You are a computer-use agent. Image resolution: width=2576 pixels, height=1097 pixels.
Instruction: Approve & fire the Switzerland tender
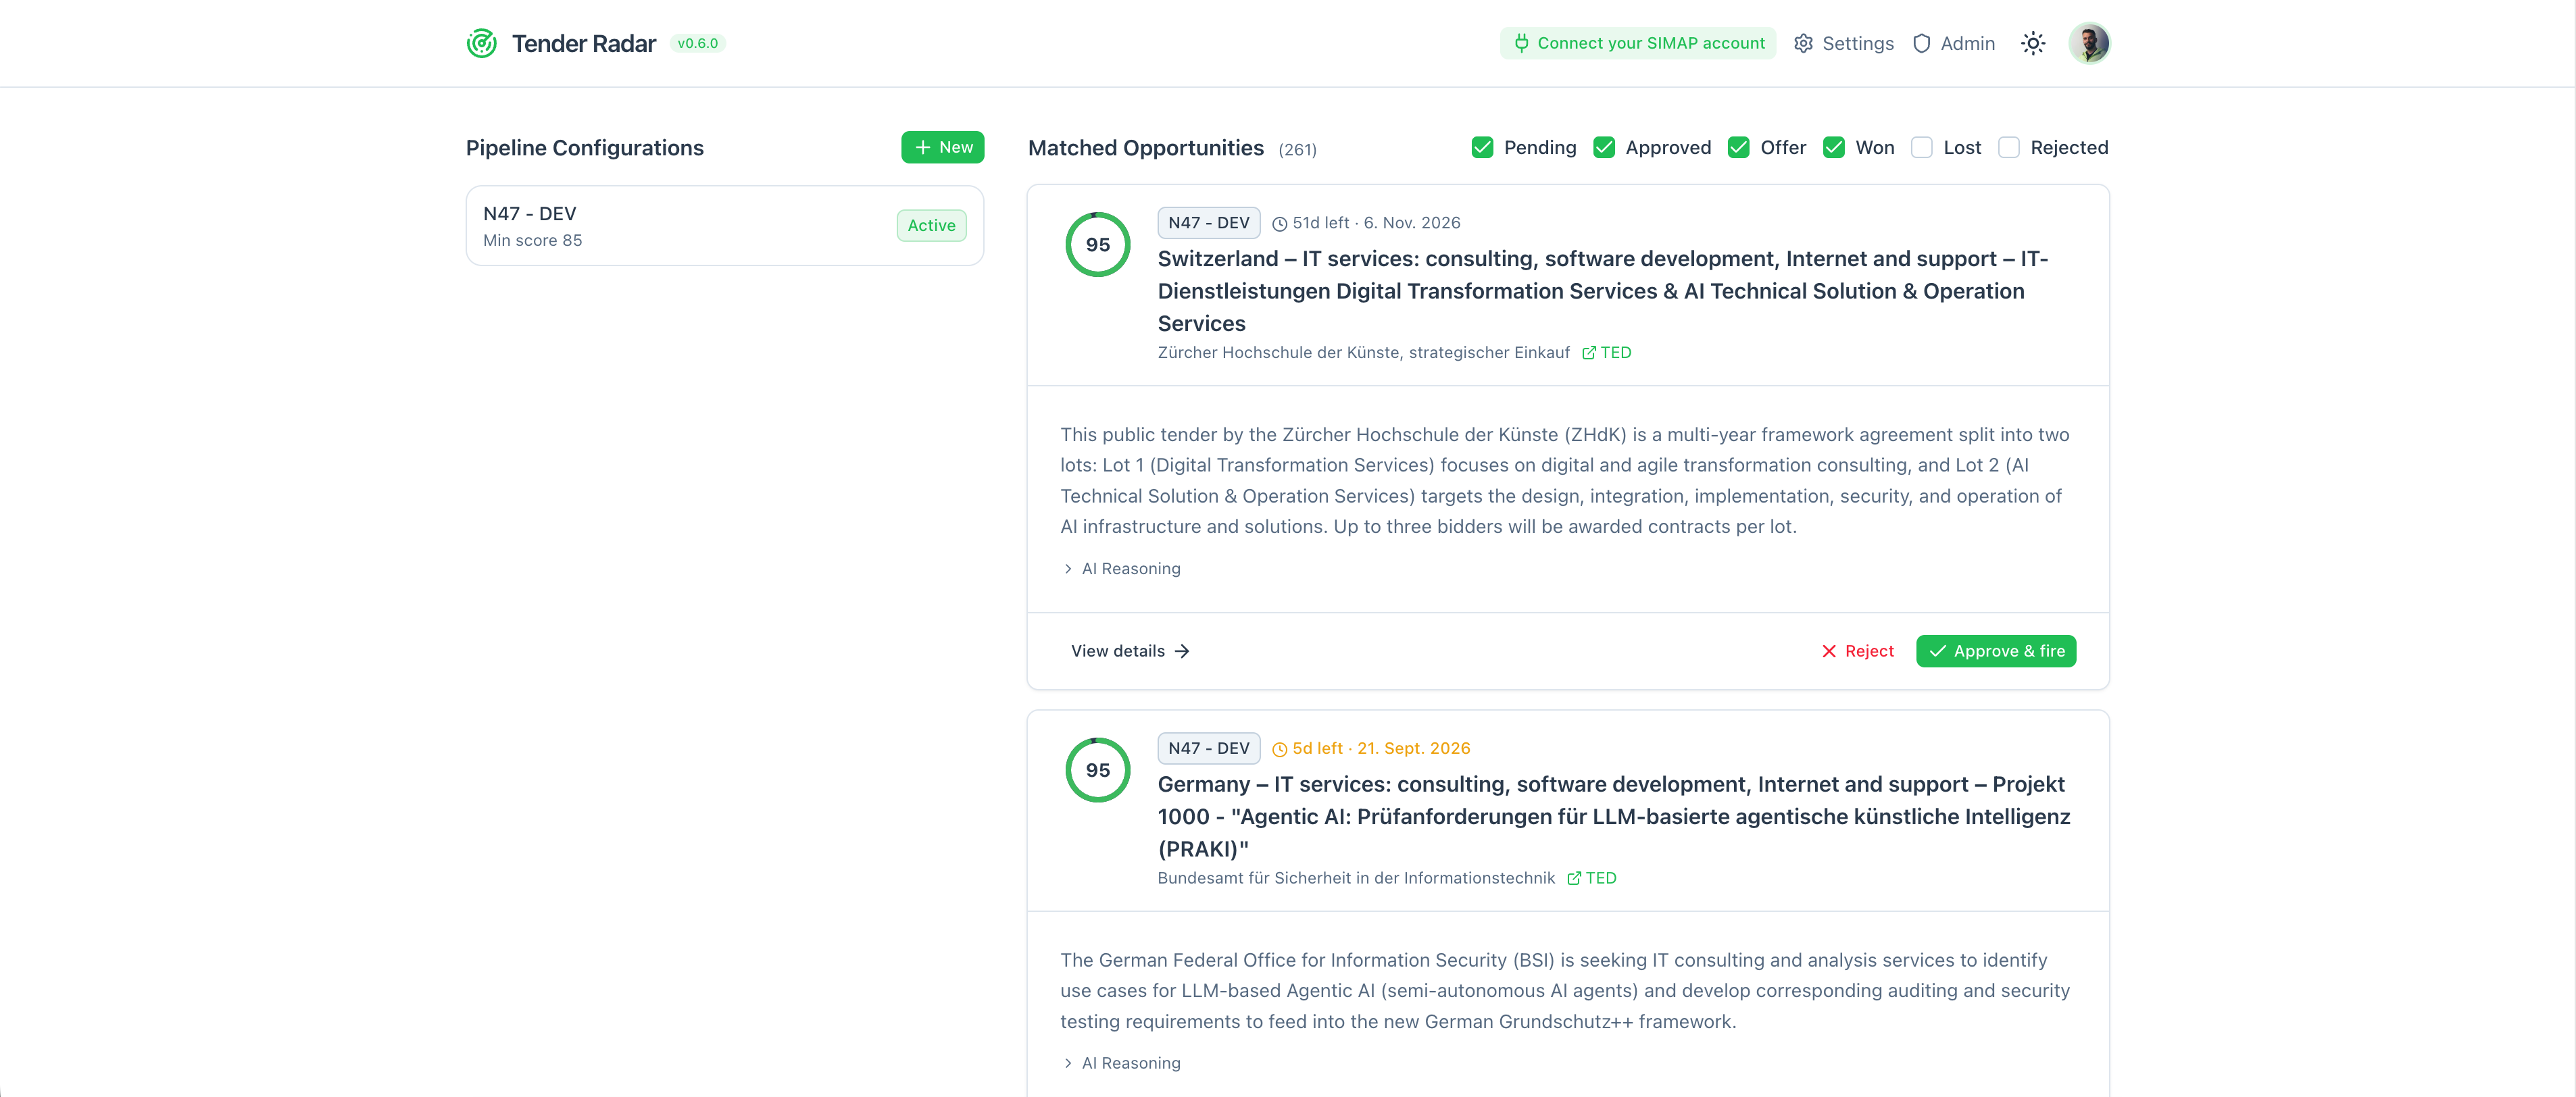tap(1995, 651)
